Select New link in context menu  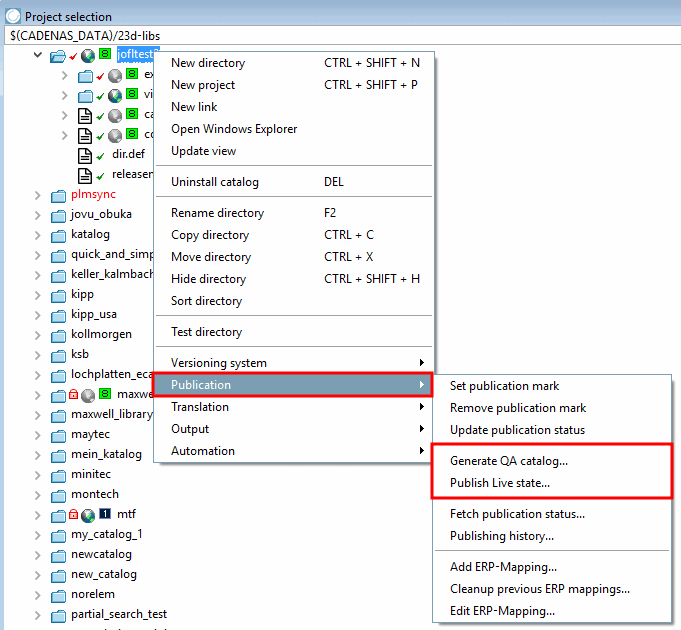coord(294,107)
